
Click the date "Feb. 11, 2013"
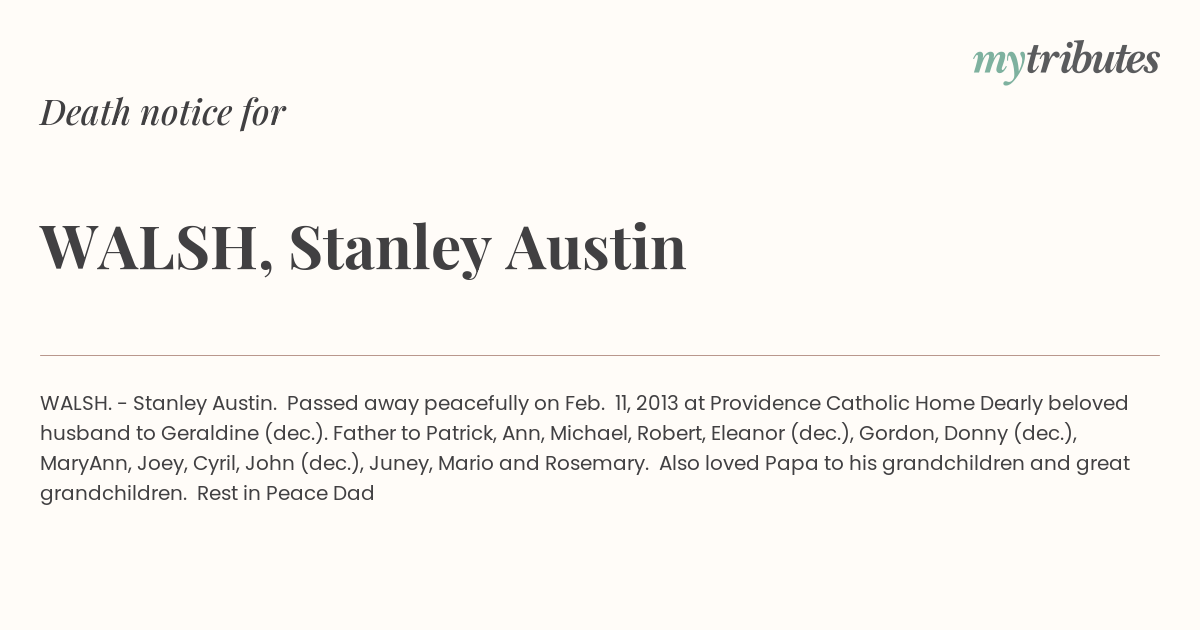point(621,403)
